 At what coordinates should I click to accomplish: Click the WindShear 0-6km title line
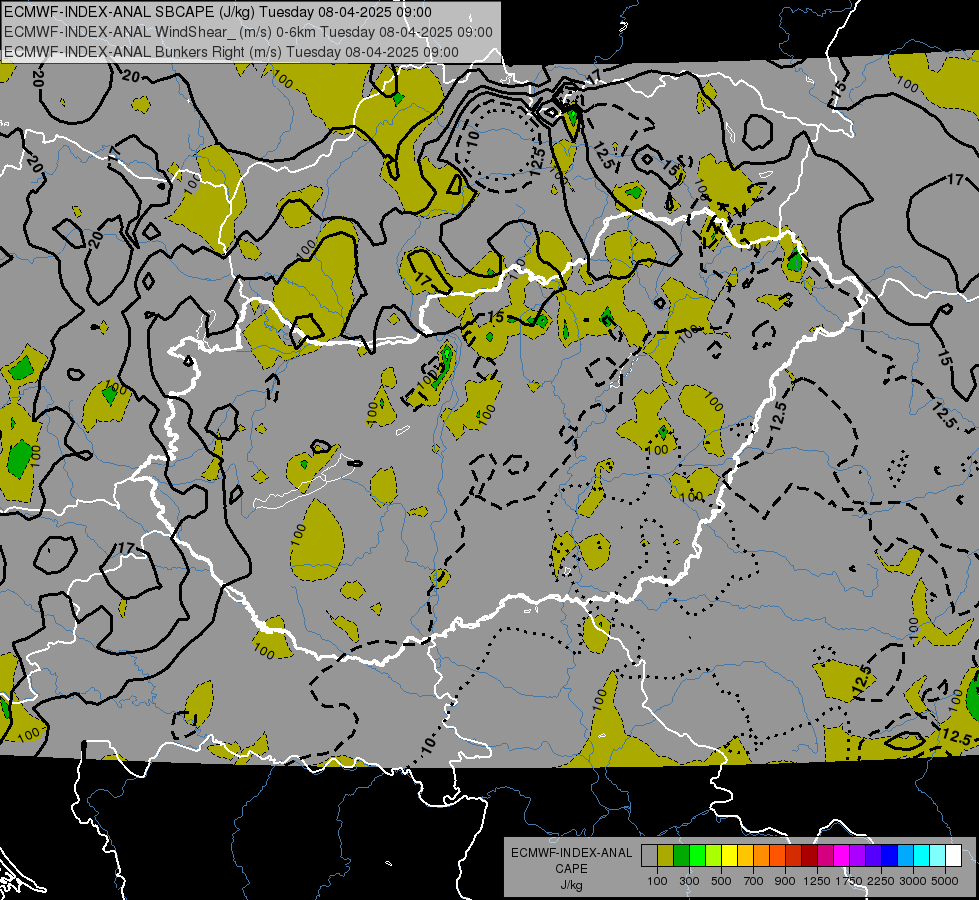click(x=248, y=32)
